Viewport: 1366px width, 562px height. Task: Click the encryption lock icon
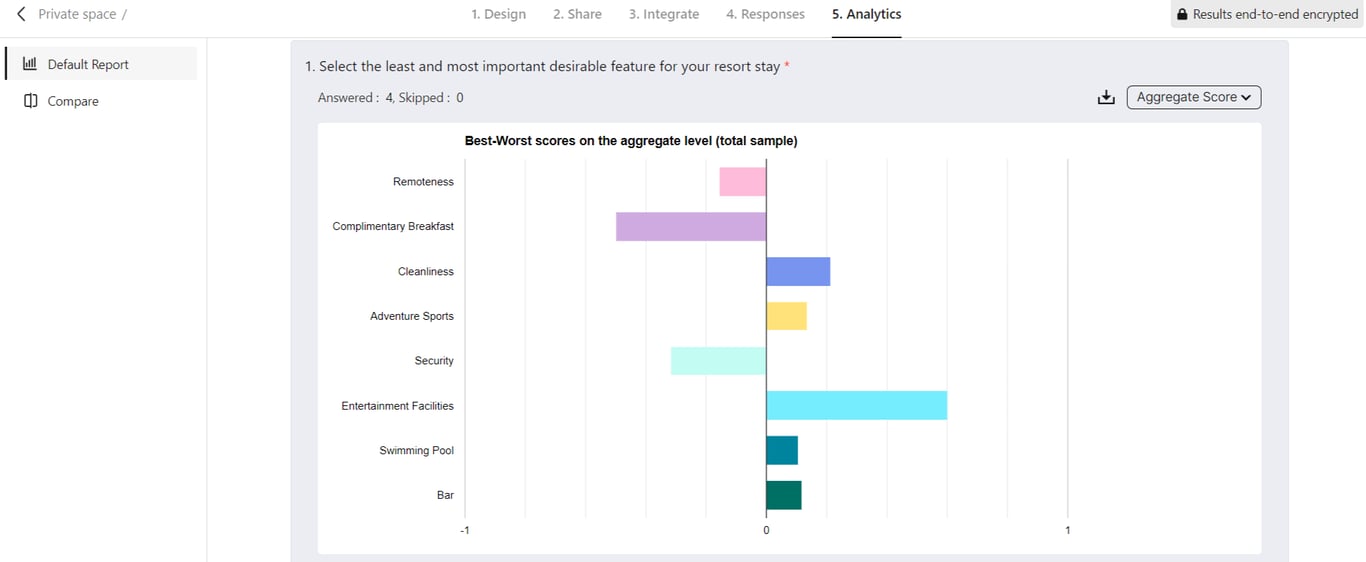coord(1182,15)
